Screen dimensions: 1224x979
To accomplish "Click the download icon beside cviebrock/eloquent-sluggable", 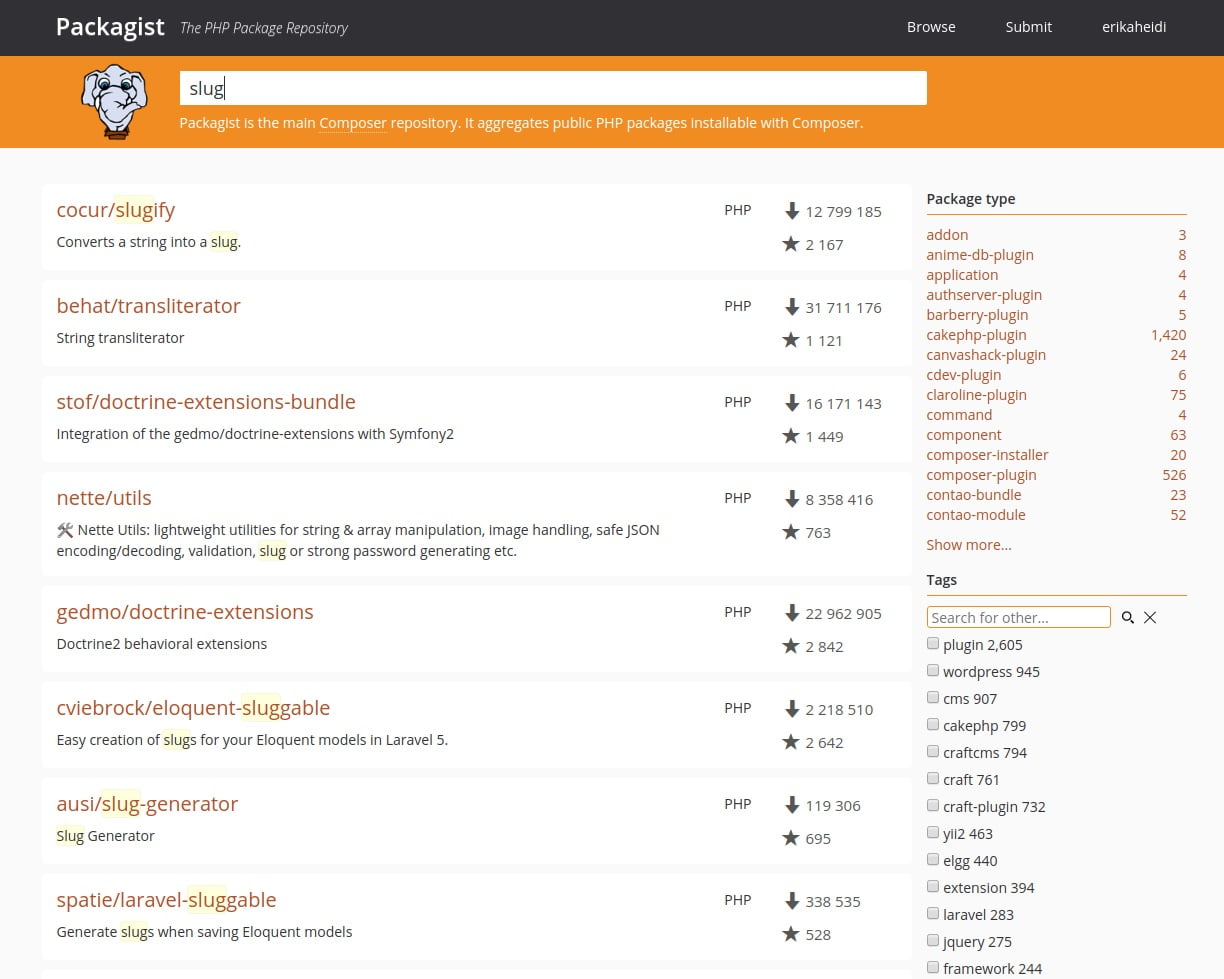I will coord(793,709).
